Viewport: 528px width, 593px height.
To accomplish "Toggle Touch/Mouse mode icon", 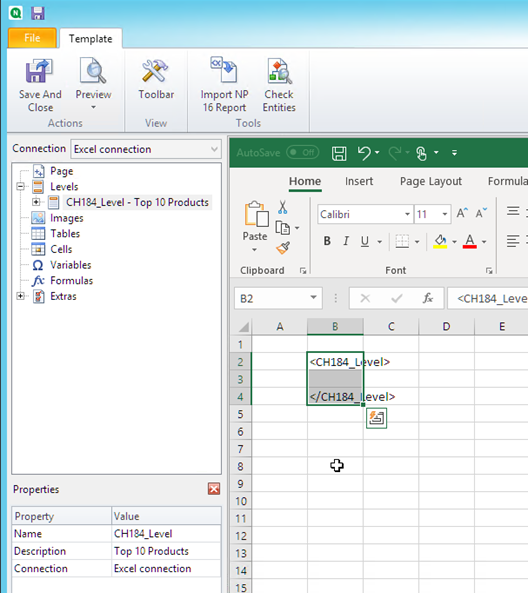I will [421, 153].
